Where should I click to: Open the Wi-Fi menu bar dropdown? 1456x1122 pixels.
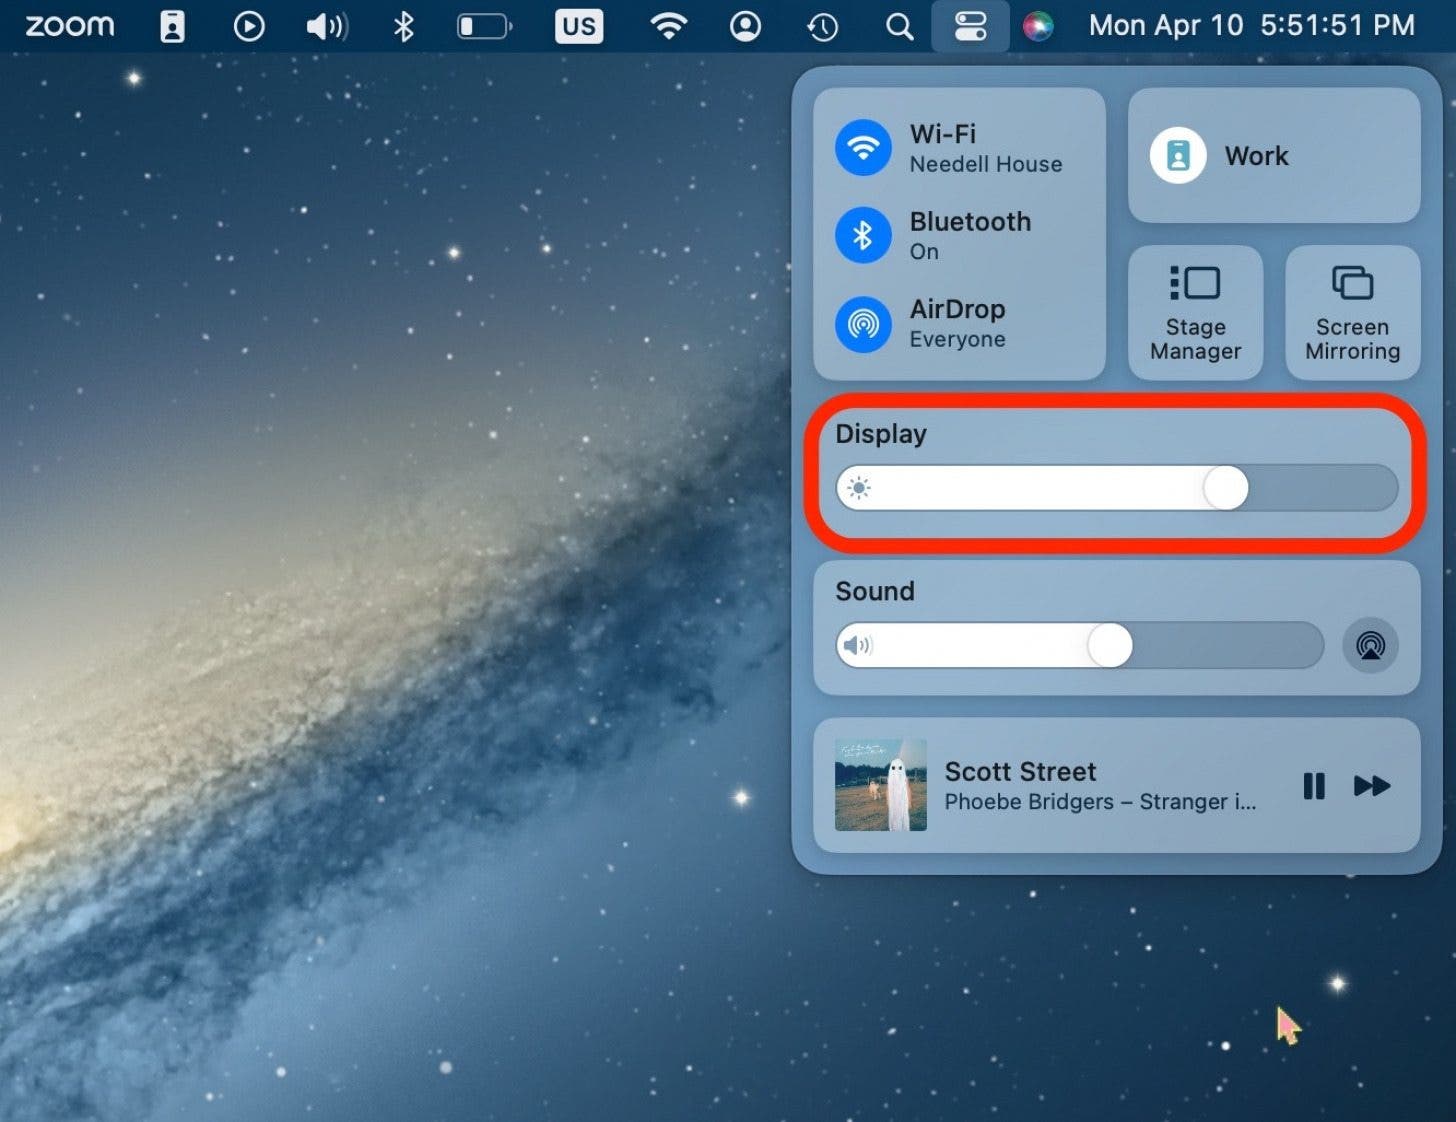click(x=668, y=26)
